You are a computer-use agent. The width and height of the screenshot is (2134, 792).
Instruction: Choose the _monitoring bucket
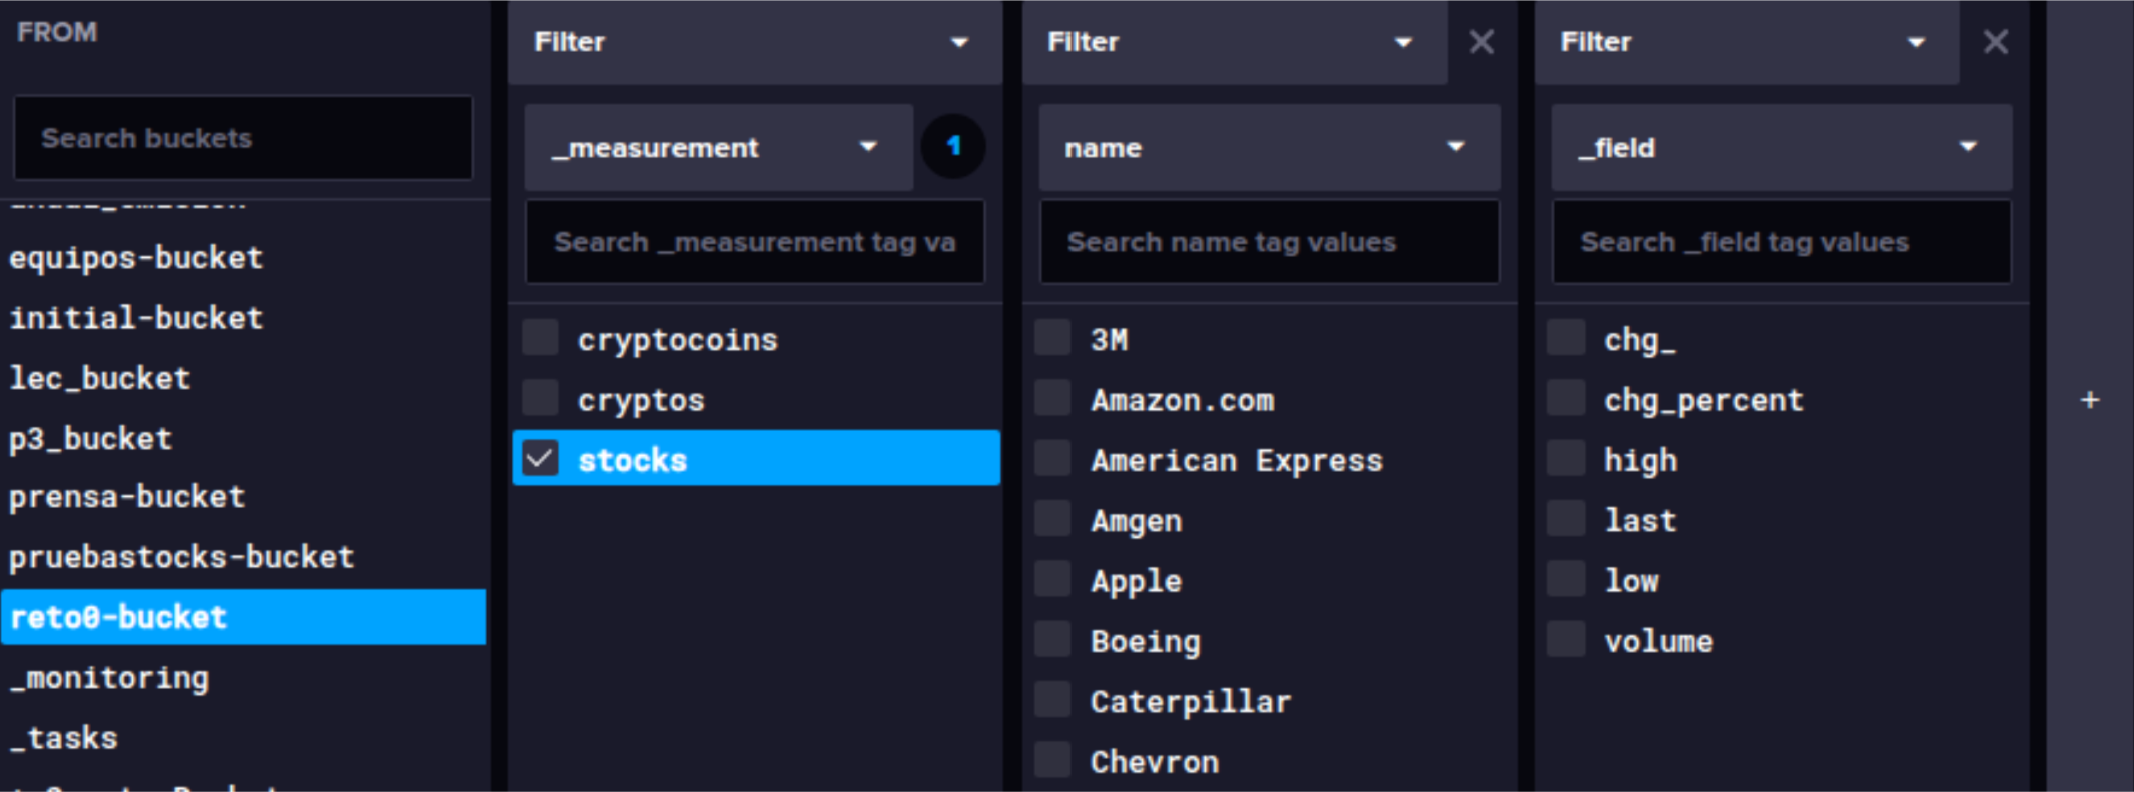tap(110, 678)
